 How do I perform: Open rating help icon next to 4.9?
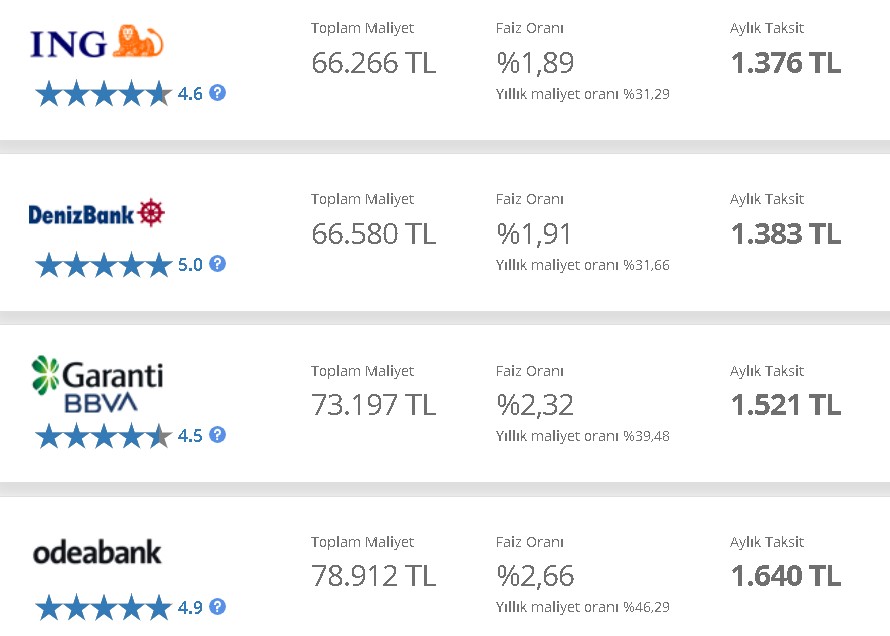[x=217, y=606]
